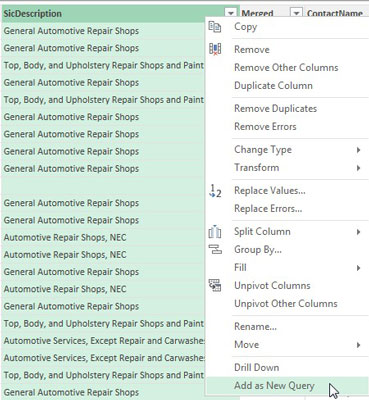Click first Automotive Services, Except Repair cell
The height and width of the screenshot is (400, 369).
[103, 341]
